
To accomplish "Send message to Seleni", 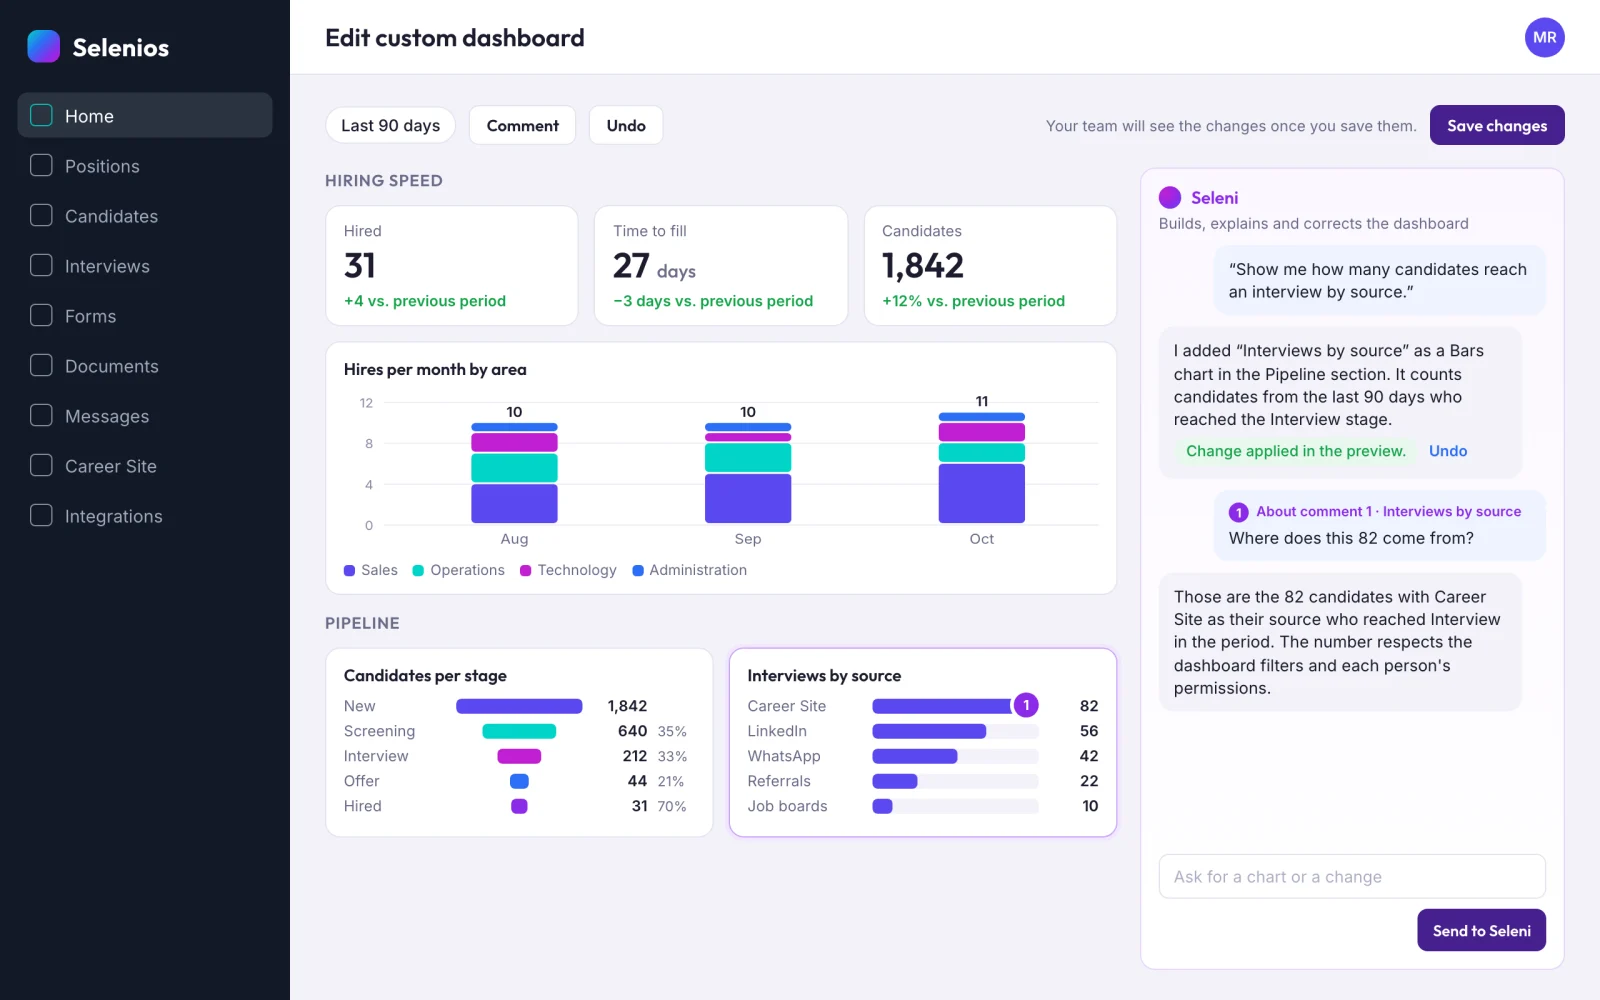I will 1481,930.
